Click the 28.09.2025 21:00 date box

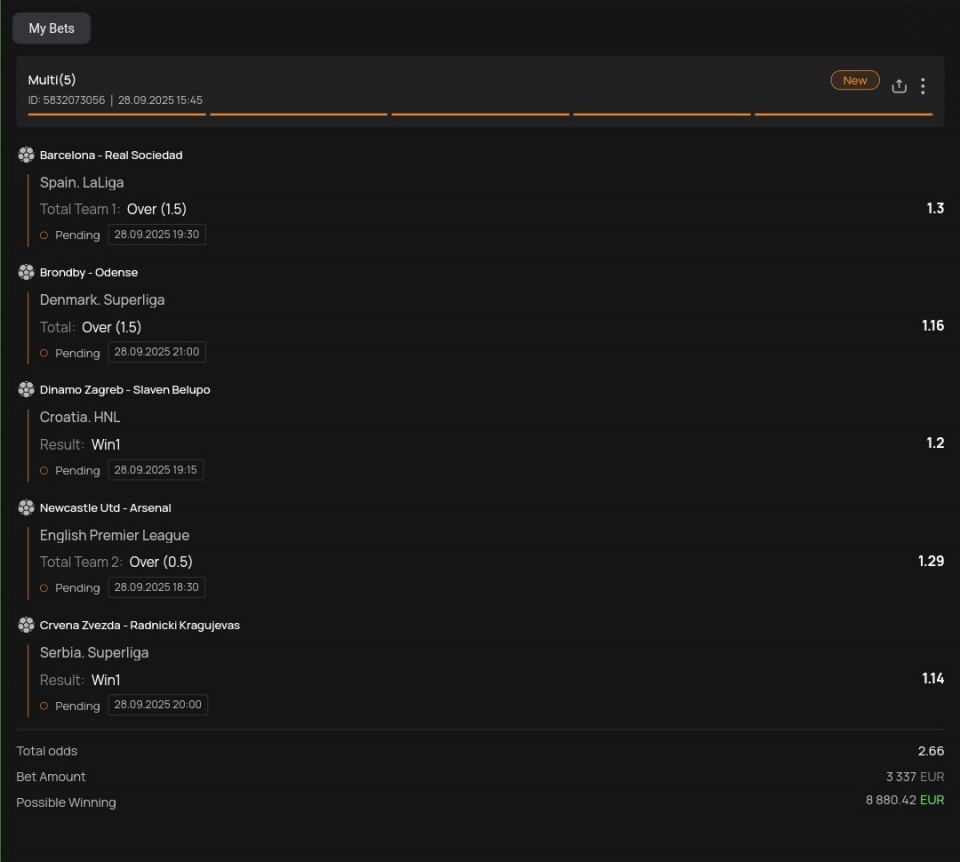[x=157, y=352]
